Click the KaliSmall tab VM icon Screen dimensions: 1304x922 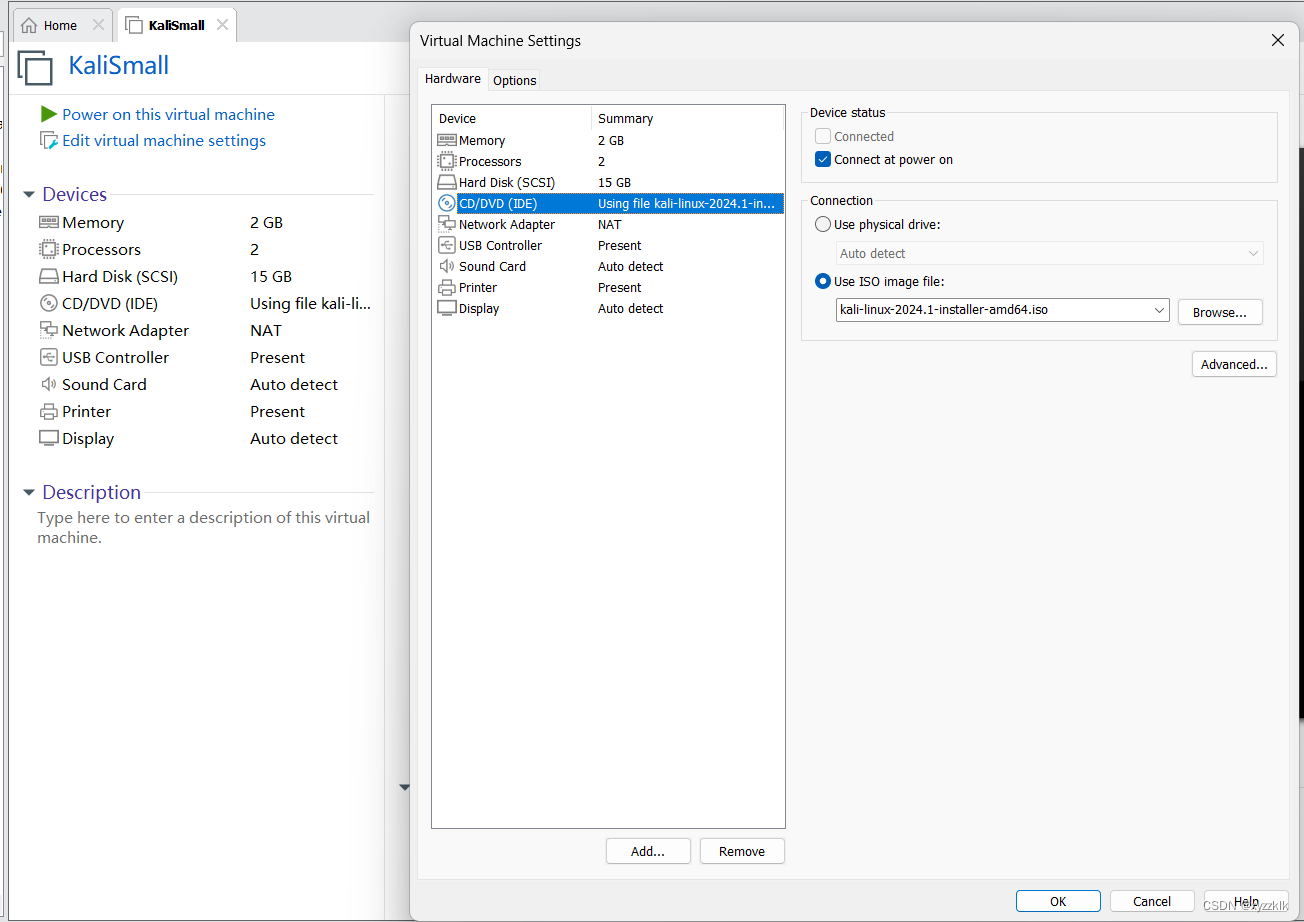(x=134, y=25)
